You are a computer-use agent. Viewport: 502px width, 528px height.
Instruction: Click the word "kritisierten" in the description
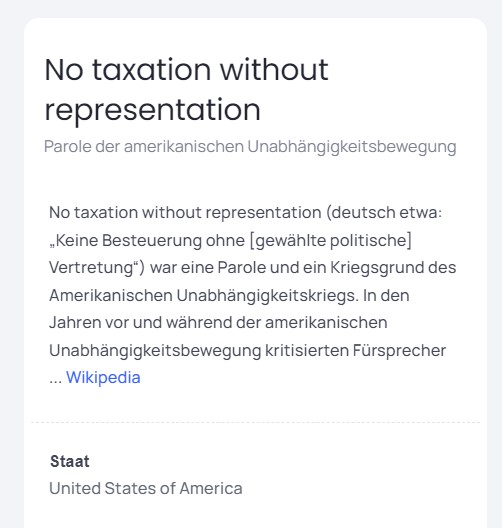tap(307, 351)
